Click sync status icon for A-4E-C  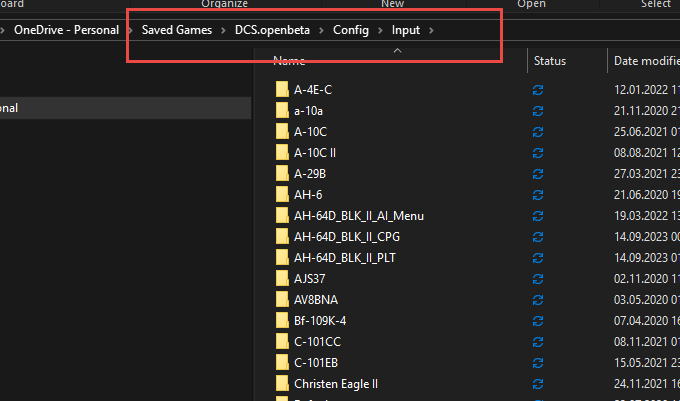coord(538,90)
